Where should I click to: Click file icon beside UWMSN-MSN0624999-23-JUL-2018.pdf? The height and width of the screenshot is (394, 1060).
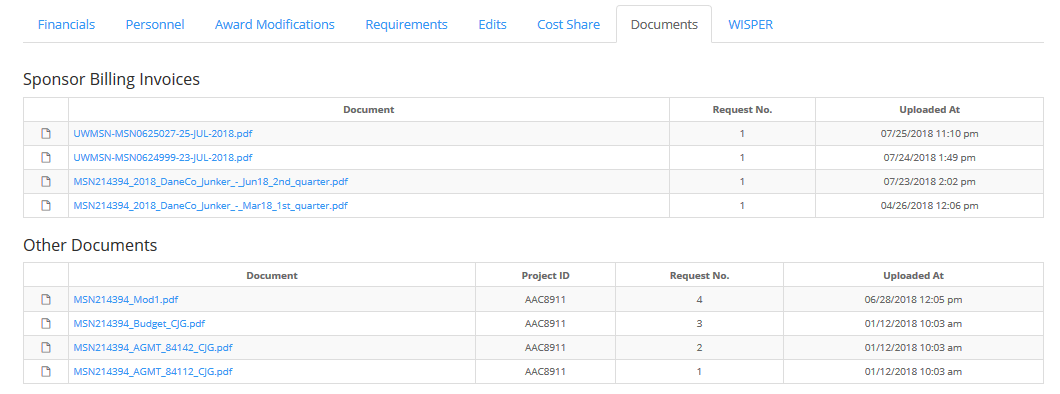(46, 157)
